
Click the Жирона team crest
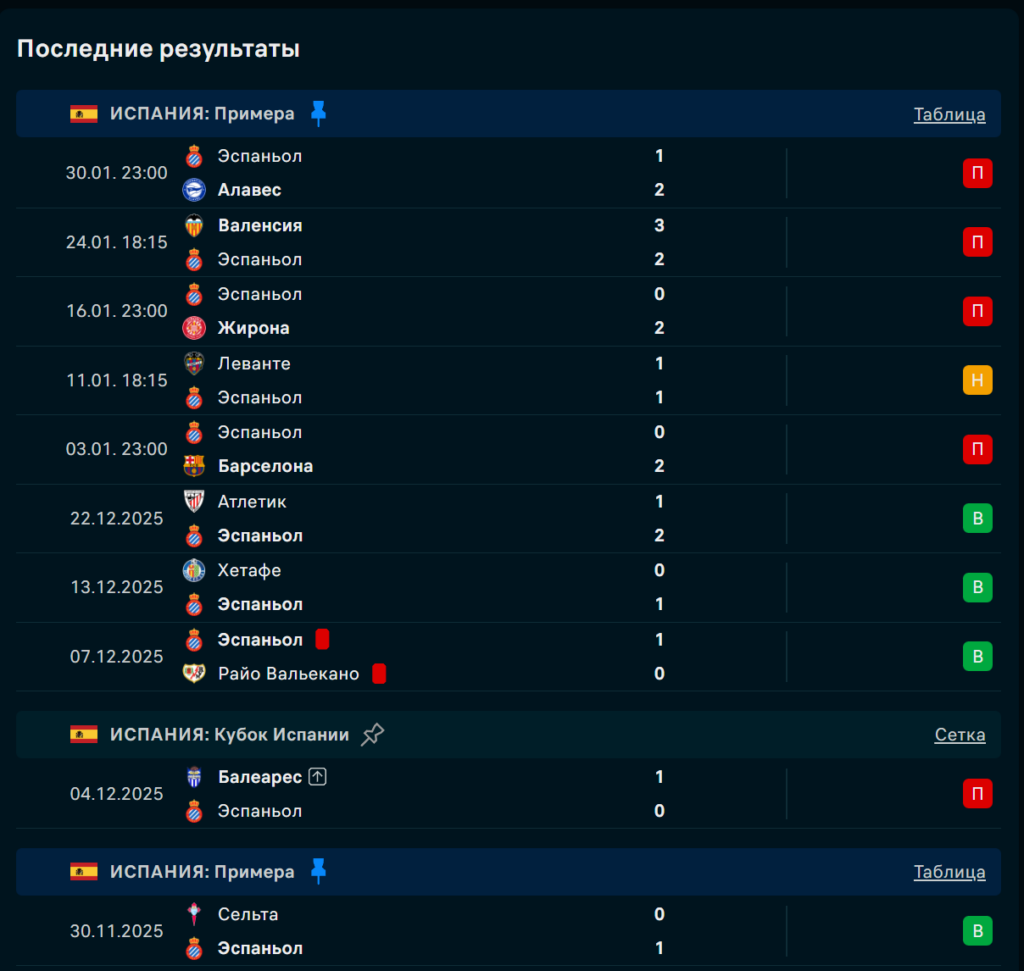pos(194,328)
